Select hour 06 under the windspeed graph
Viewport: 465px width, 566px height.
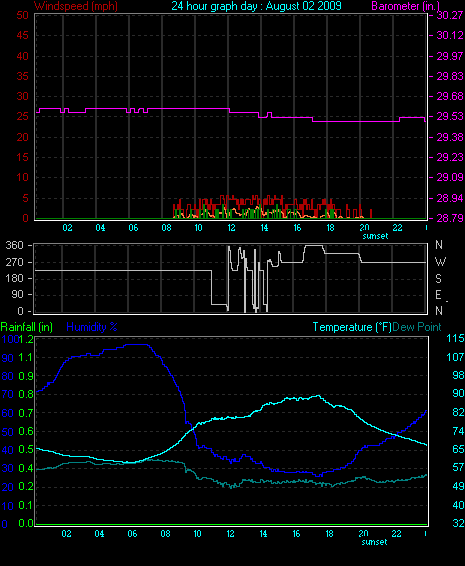[x=133, y=228]
